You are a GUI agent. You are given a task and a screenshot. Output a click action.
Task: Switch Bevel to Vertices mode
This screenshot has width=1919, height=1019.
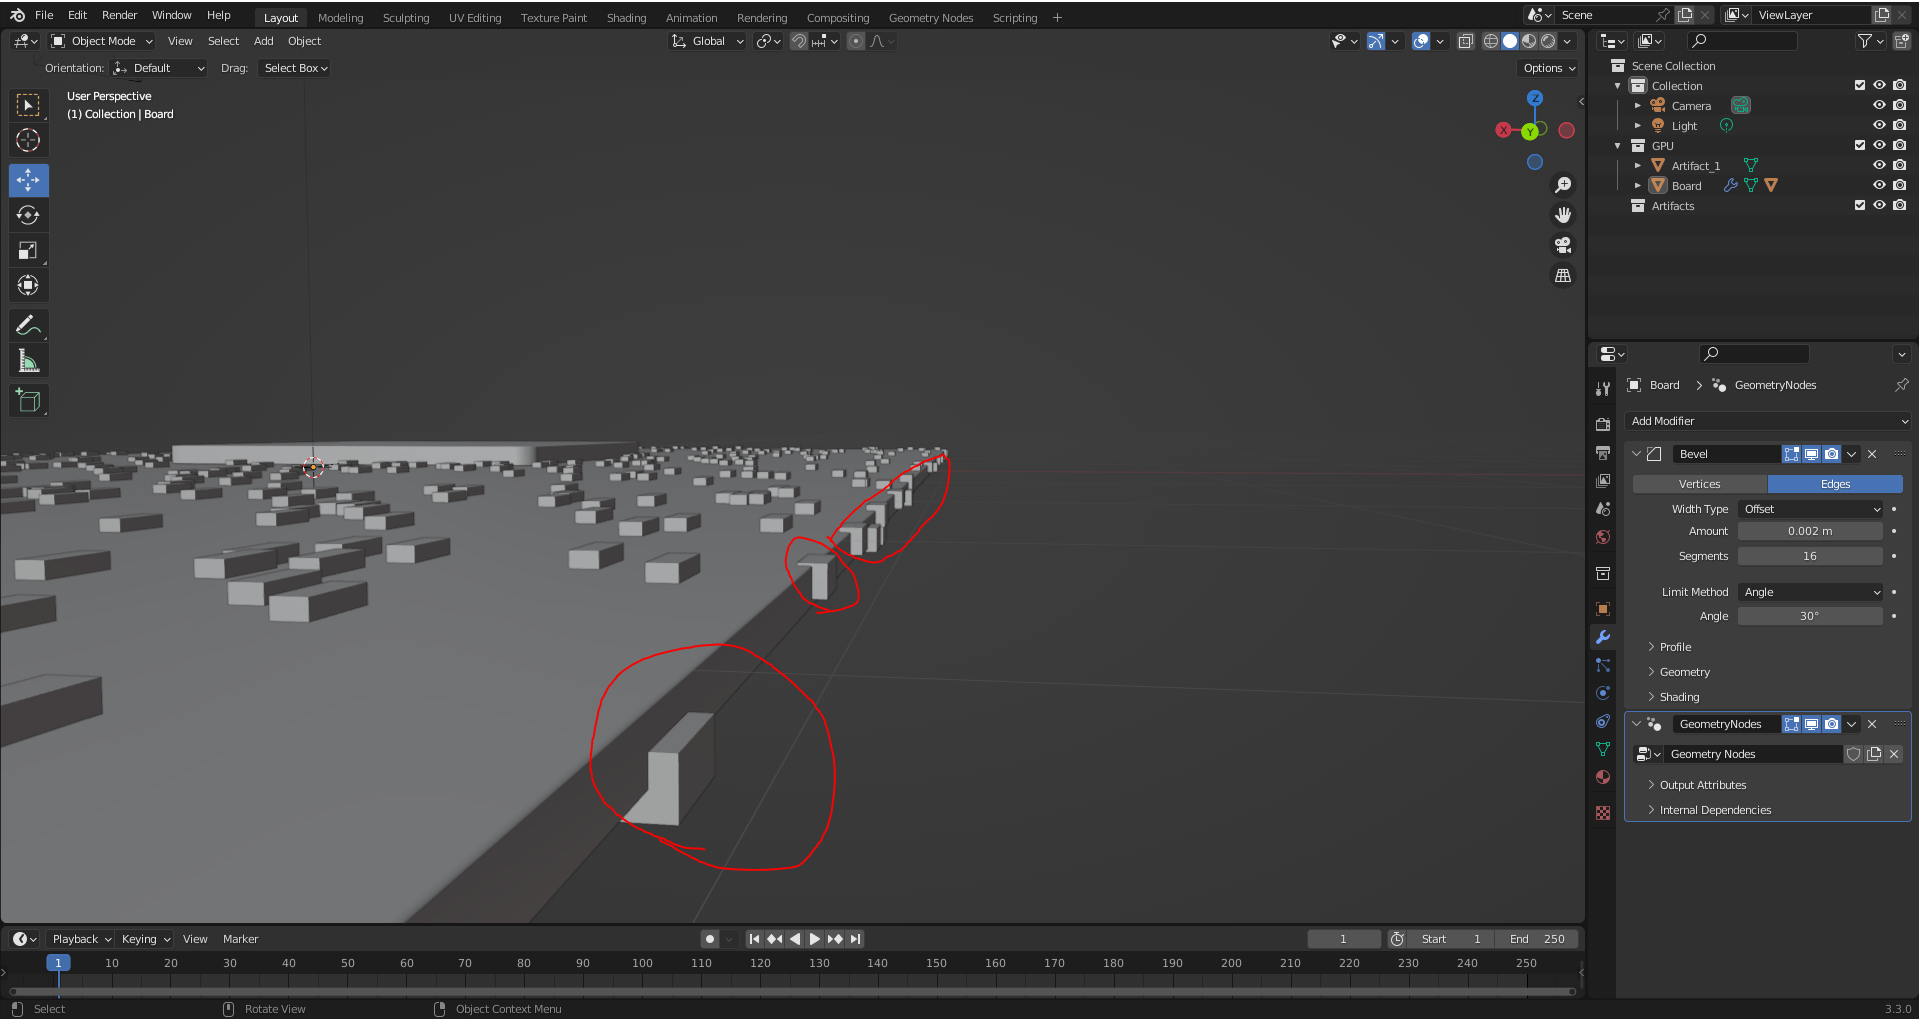point(1698,483)
